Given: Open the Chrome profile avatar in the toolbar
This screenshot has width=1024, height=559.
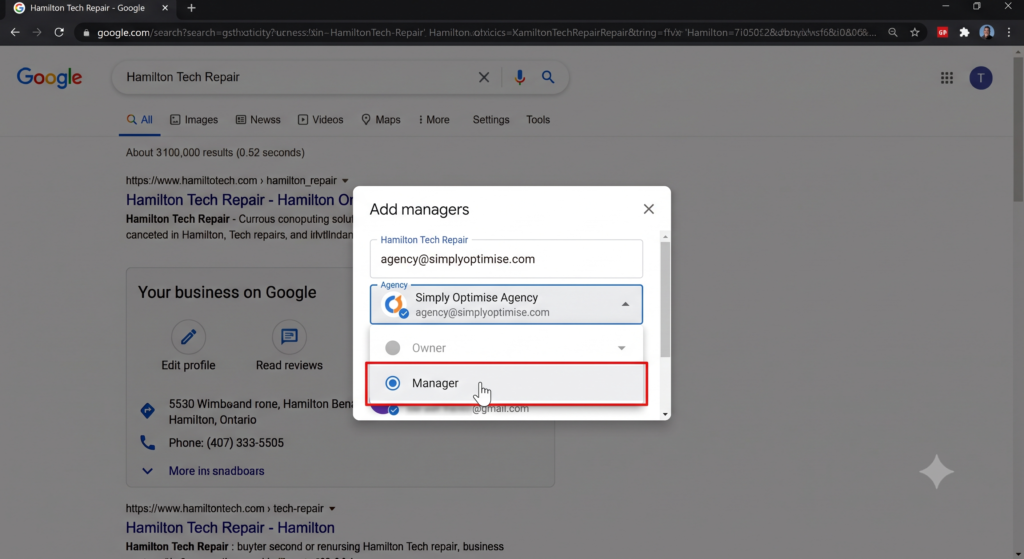Looking at the screenshot, I should (987, 32).
